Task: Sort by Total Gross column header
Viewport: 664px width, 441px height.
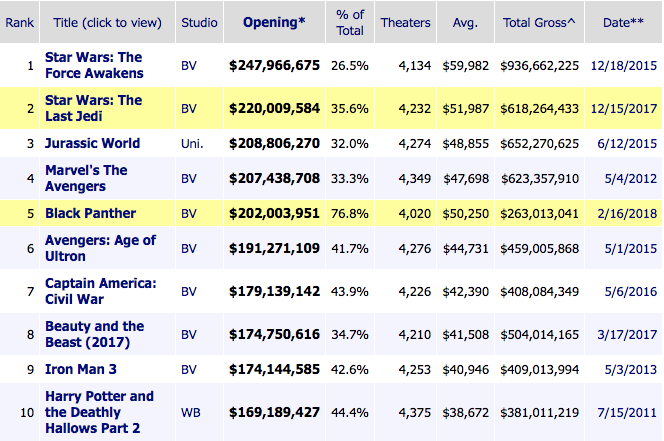Action: (540, 22)
